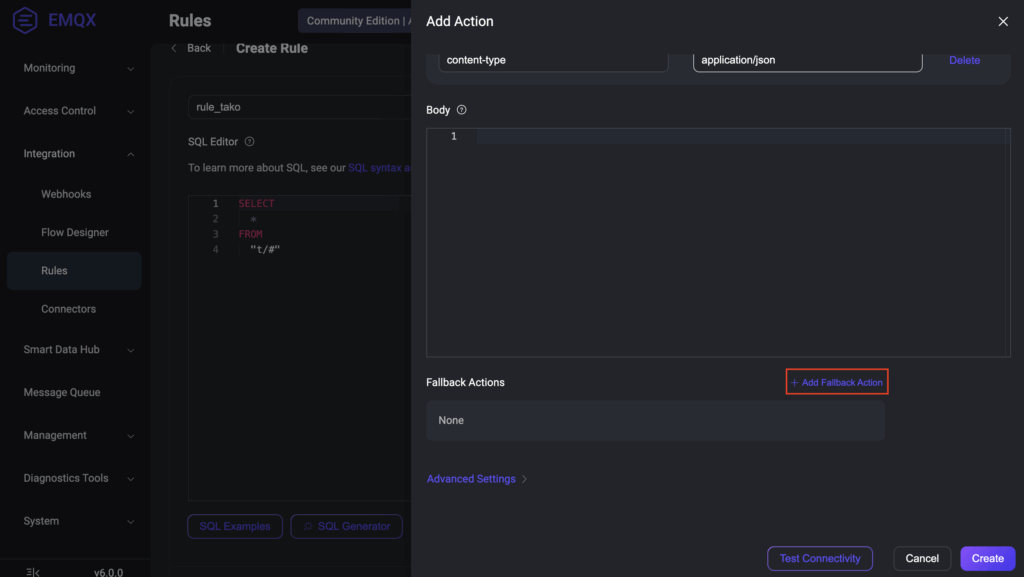Expand Advanced Settings section
The height and width of the screenshot is (577, 1024).
coord(476,479)
